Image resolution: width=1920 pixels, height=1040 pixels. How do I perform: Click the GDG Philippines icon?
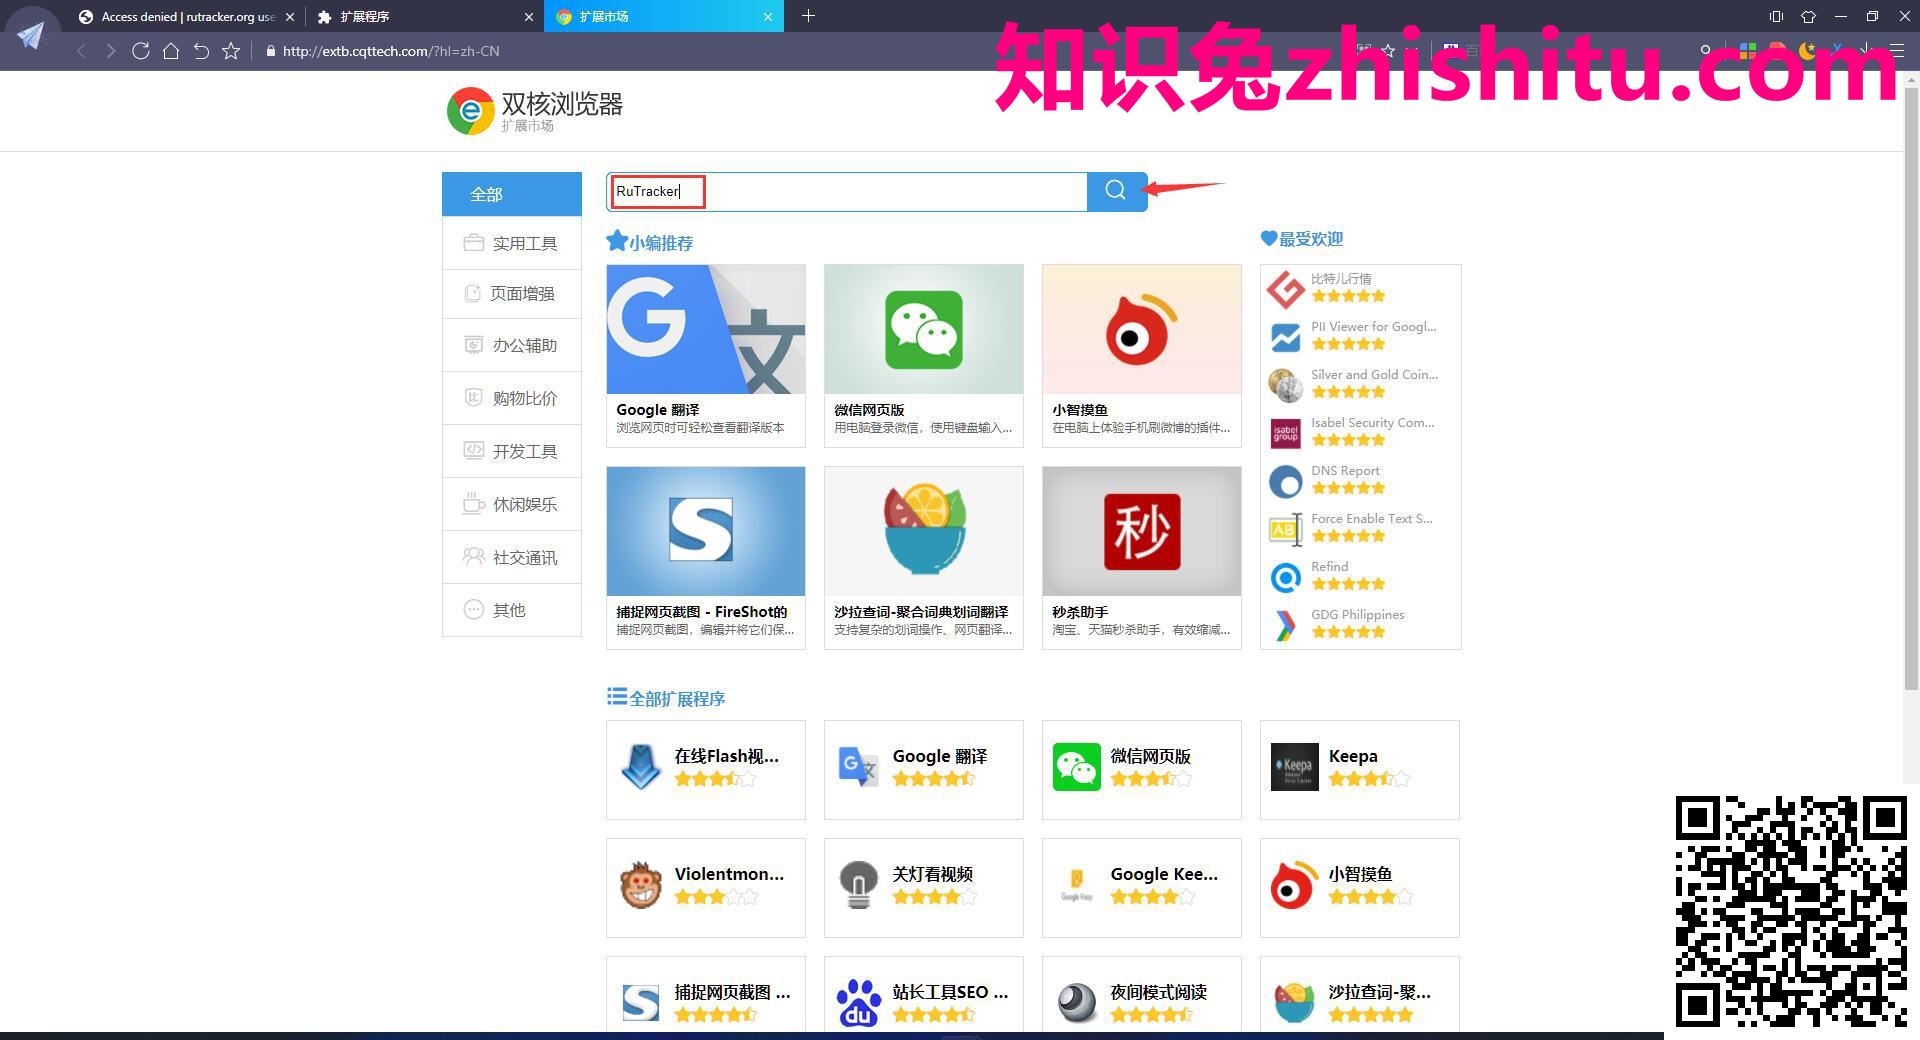click(x=1285, y=625)
